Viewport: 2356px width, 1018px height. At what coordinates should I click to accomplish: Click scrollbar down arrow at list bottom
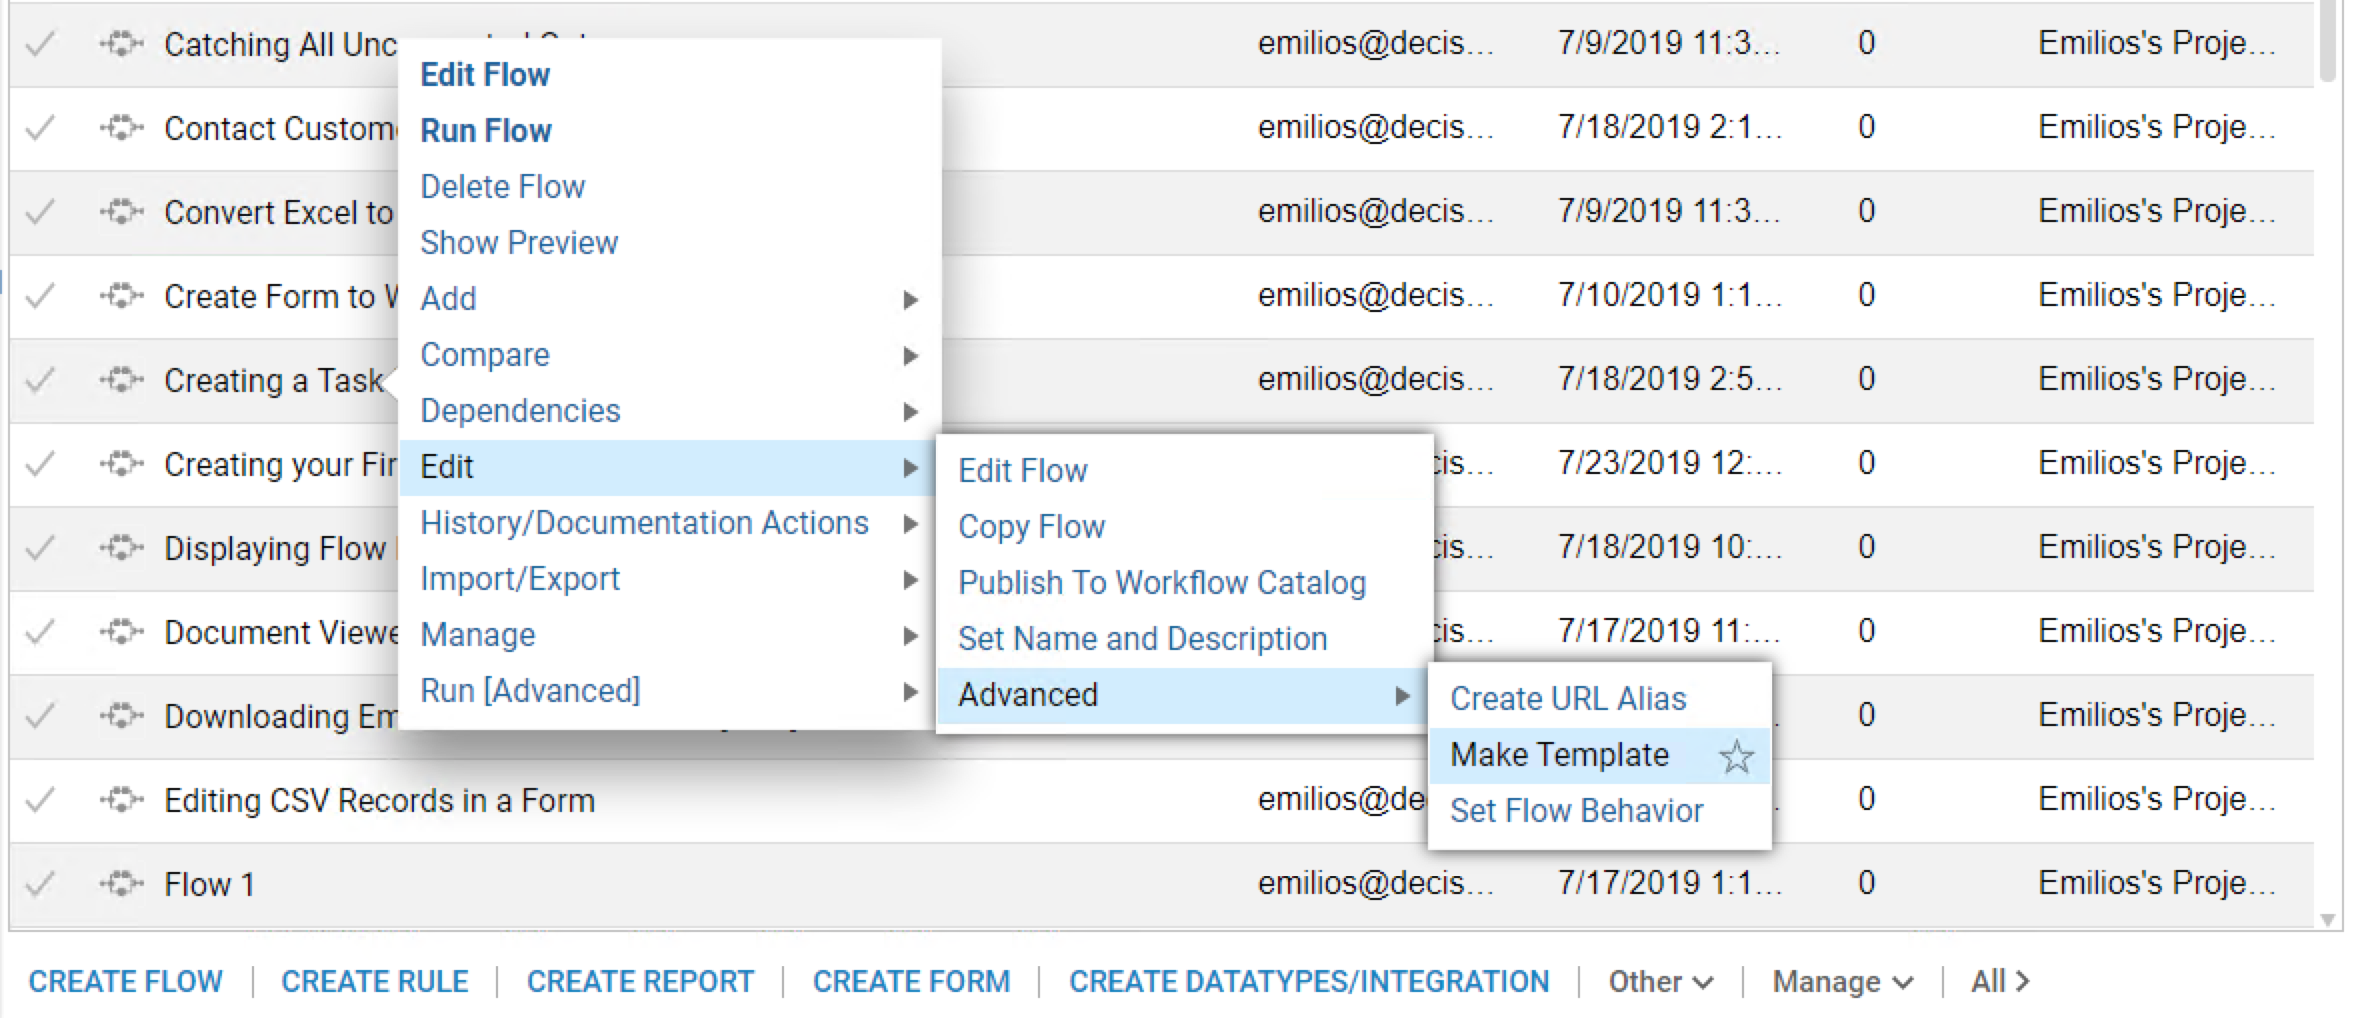[x=2328, y=920]
